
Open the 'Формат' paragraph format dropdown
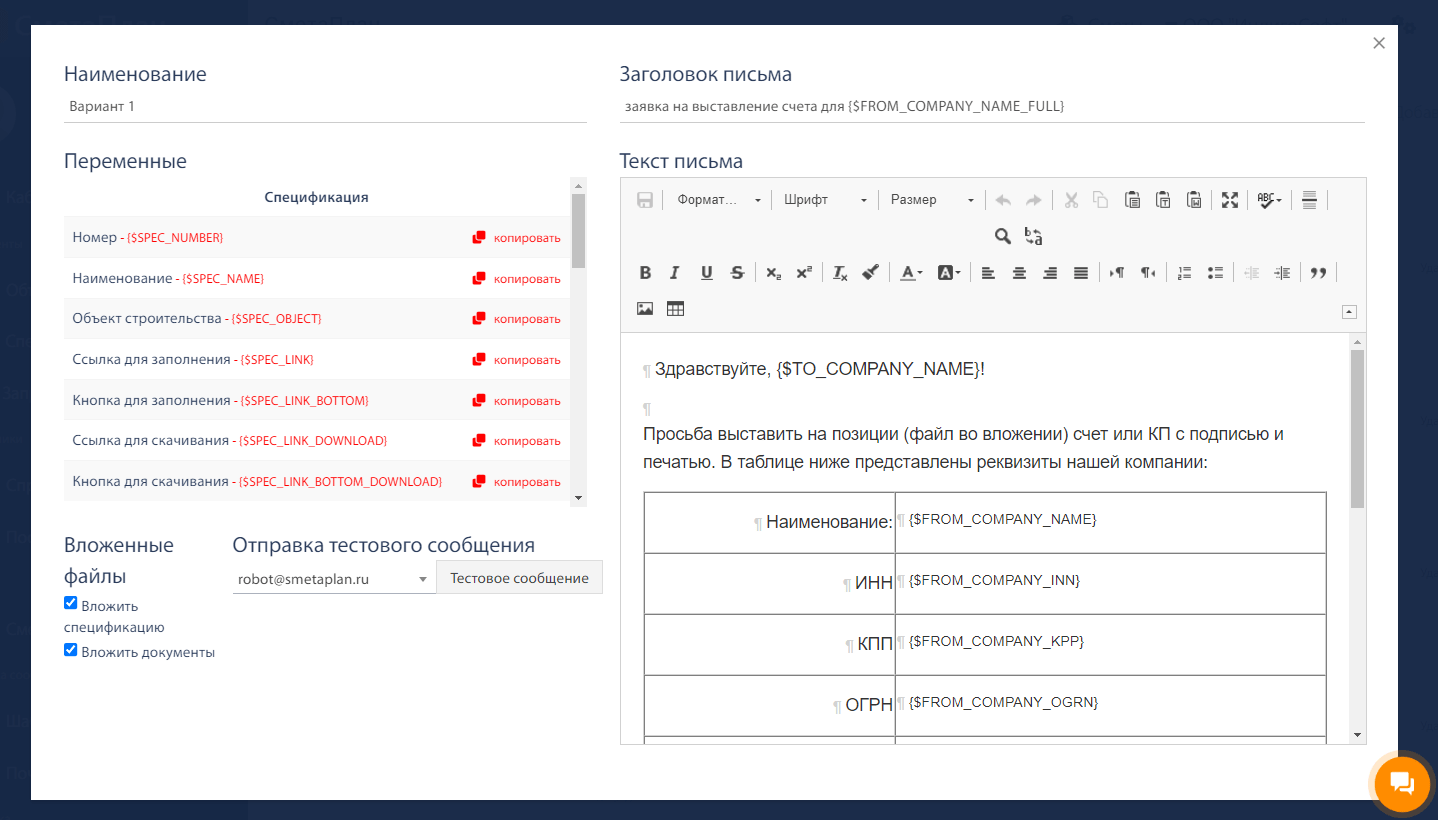(718, 200)
